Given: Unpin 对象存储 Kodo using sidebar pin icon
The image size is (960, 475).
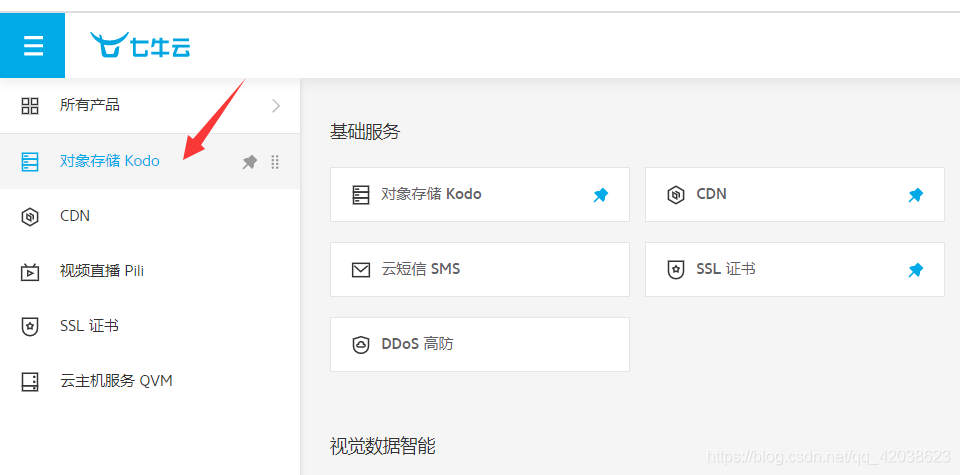Looking at the screenshot, I should (250, 162).
